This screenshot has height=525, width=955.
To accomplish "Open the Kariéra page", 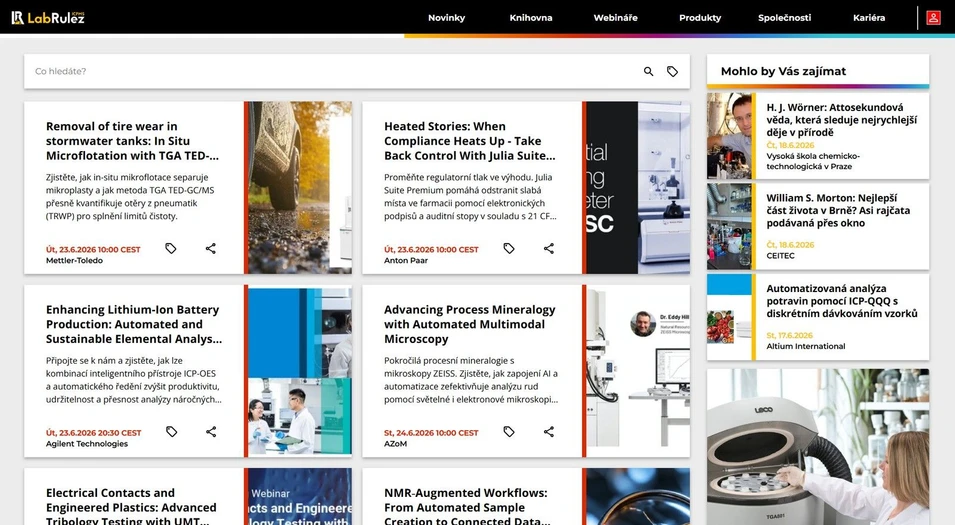I will click(x=869, y=18).
